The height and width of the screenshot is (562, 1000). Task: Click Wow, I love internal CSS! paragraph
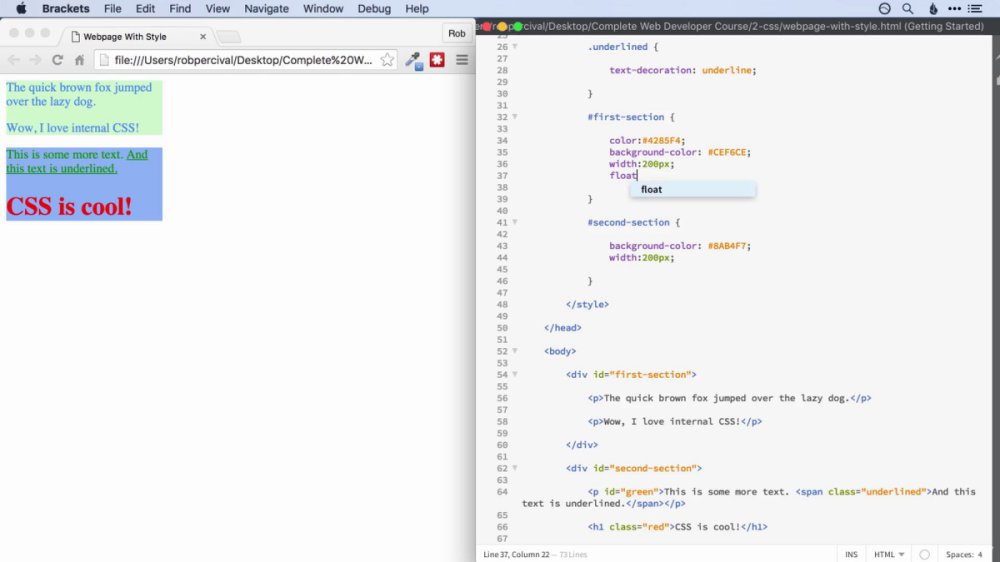(x=73, y=128)
